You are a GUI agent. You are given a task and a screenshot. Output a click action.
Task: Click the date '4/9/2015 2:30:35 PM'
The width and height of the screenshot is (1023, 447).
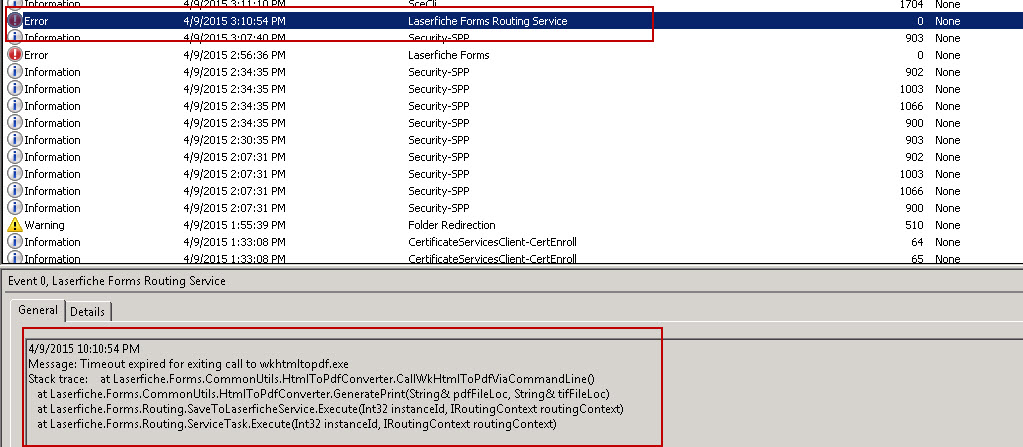coord(234,140)
